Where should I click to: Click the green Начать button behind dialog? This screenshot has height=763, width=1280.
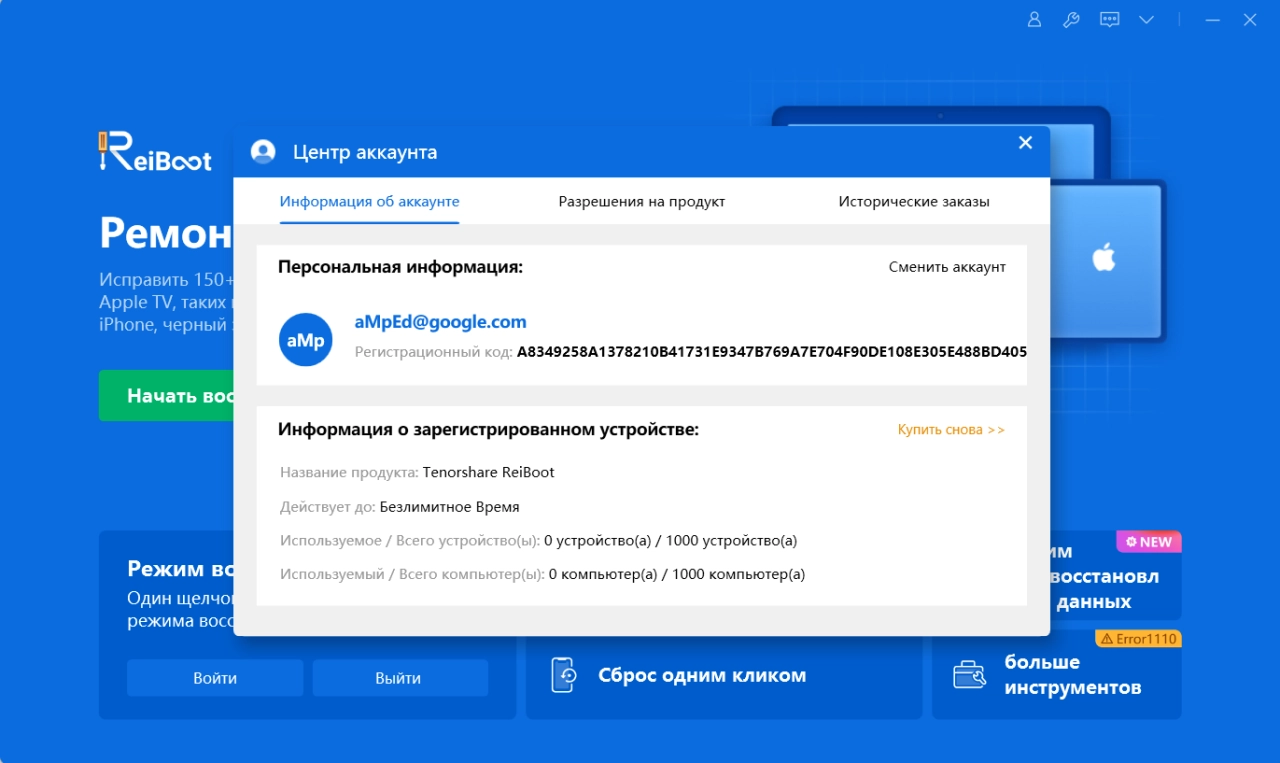(x=166, y=396)
